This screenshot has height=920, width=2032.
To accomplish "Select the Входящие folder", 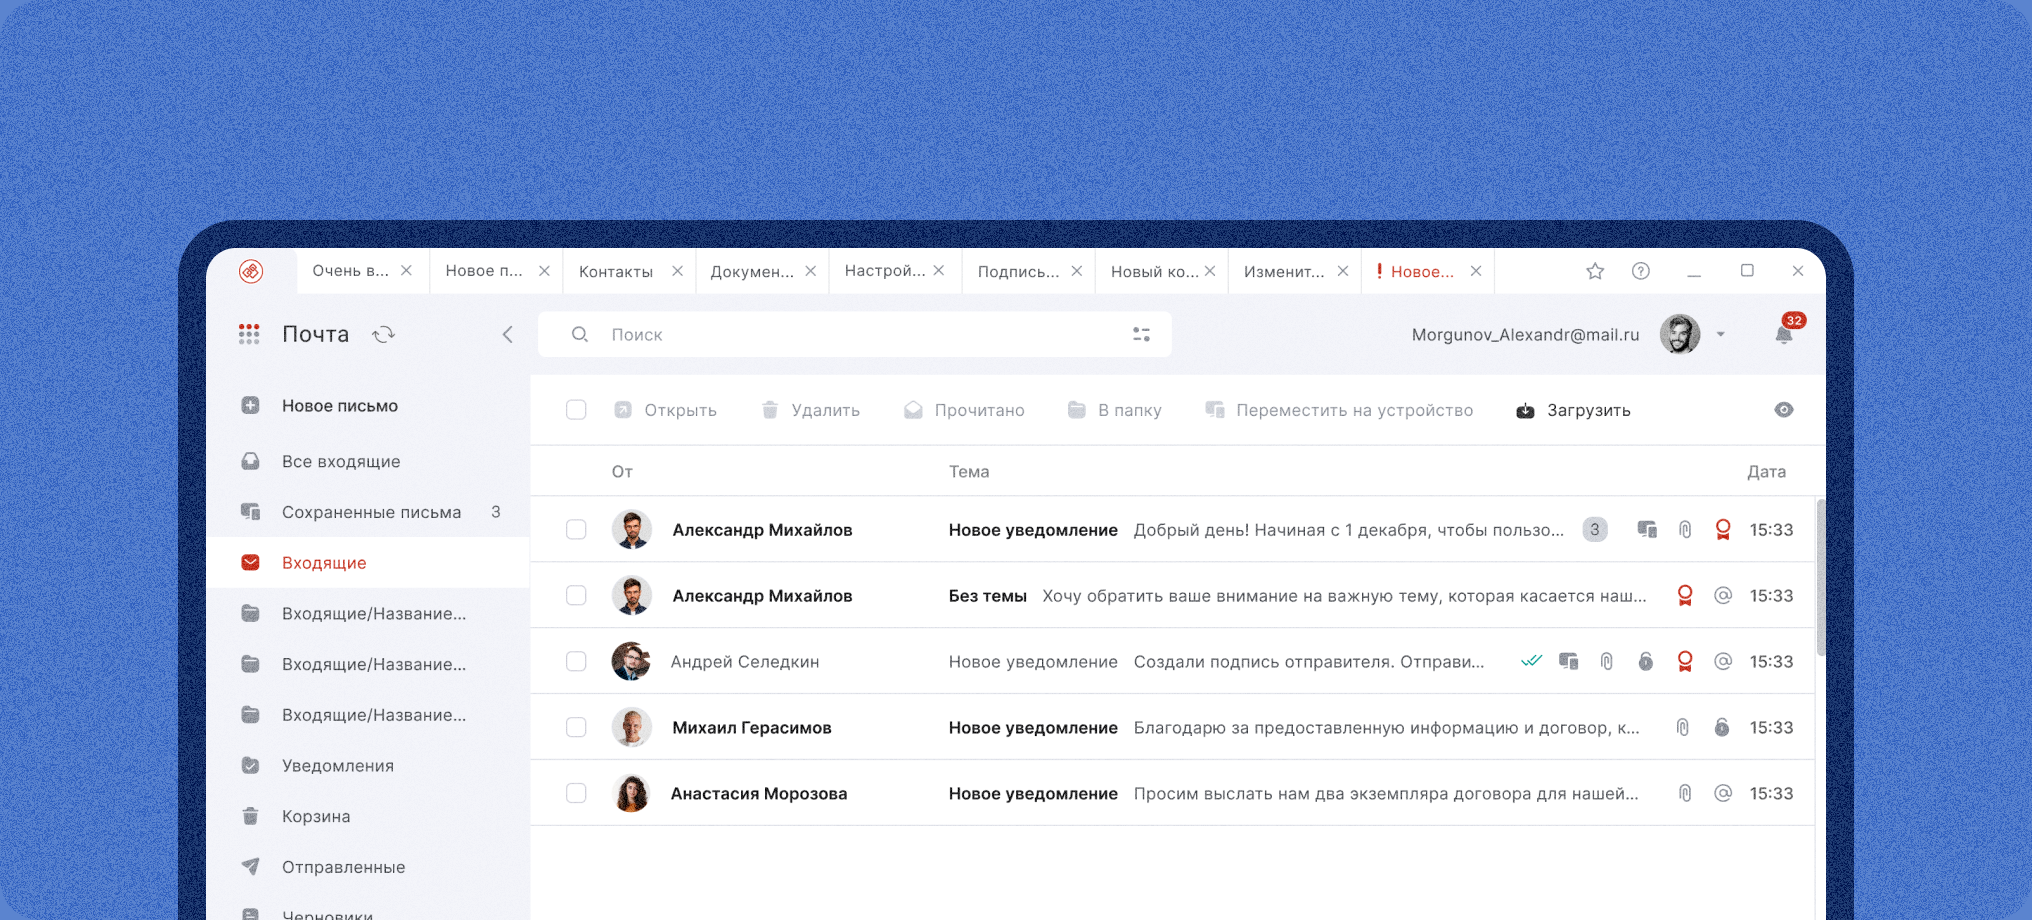I will 368,563.
